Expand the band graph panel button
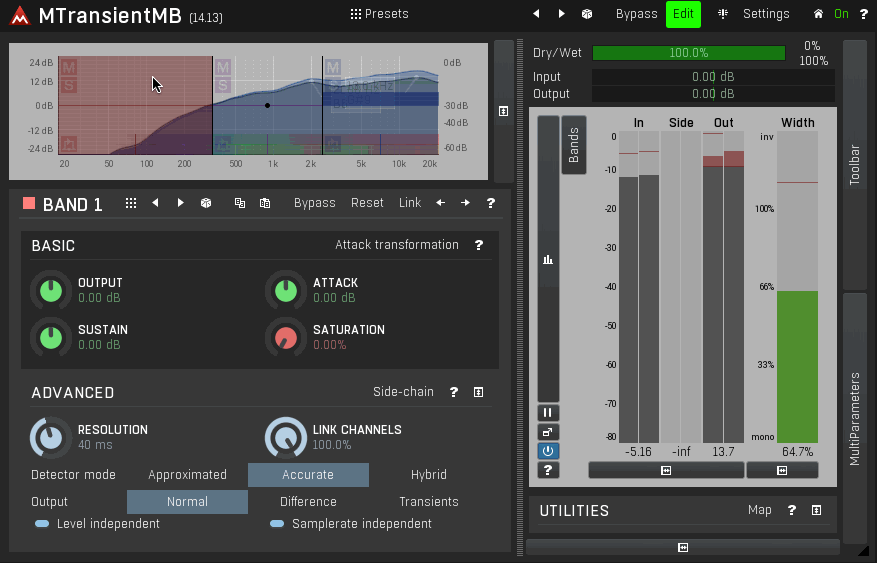Viewport: 877px width, 563px height. coord(503,111)
